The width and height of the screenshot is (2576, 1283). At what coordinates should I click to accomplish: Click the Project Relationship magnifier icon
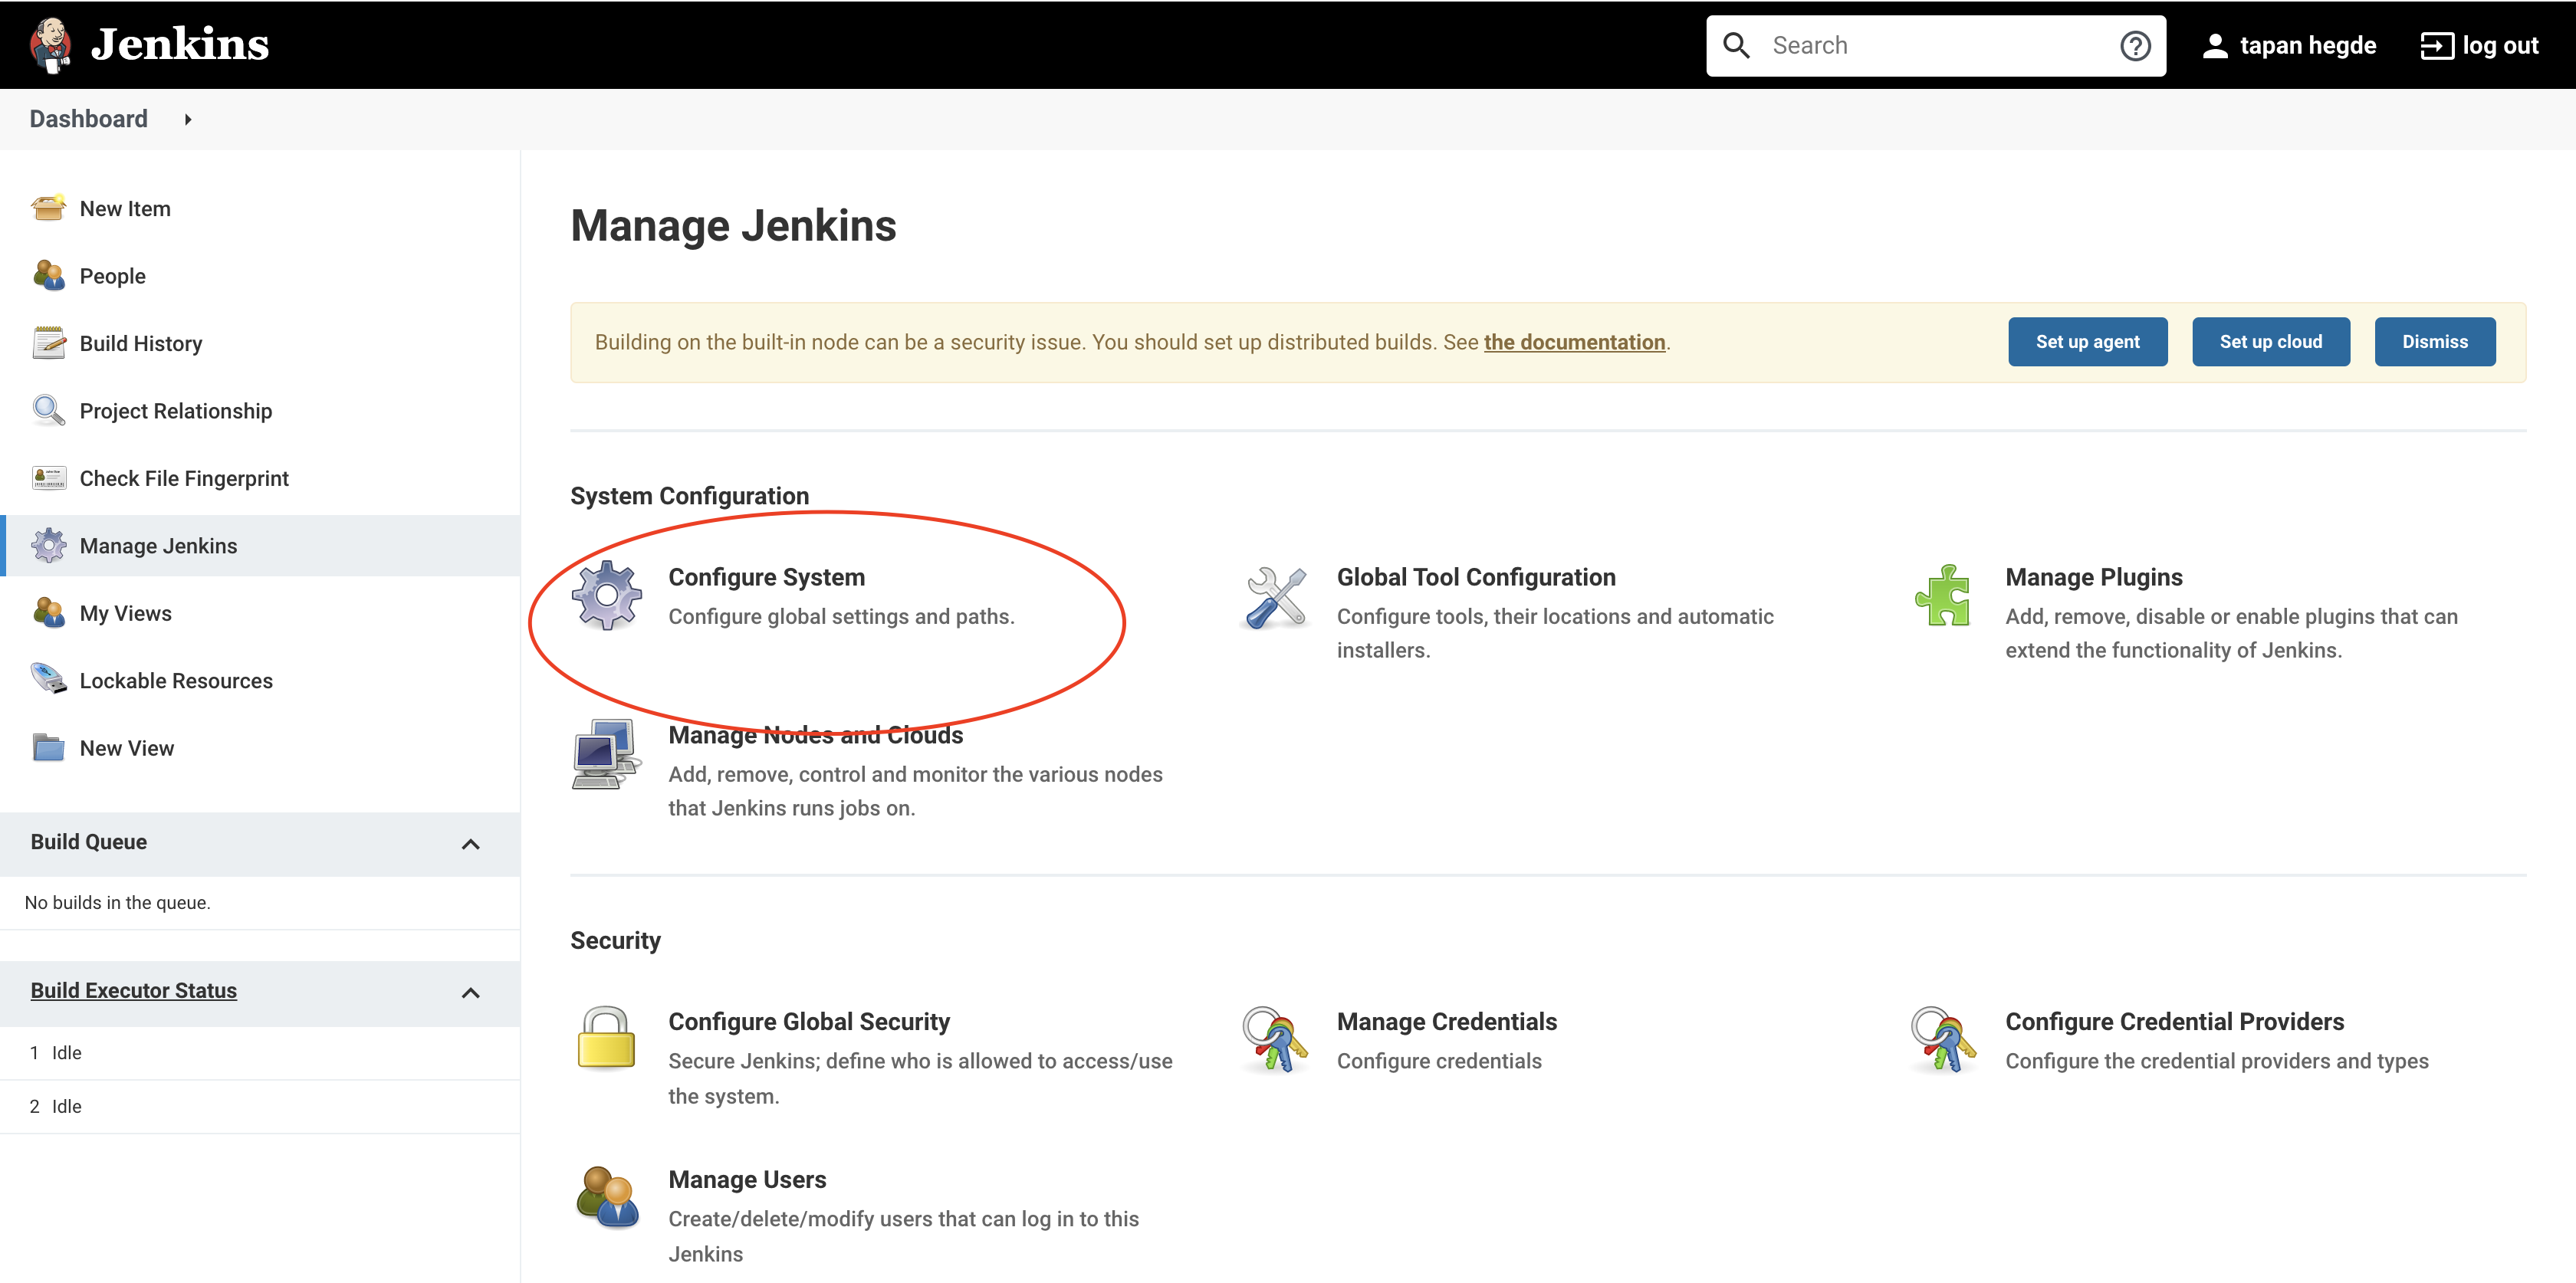48,410
